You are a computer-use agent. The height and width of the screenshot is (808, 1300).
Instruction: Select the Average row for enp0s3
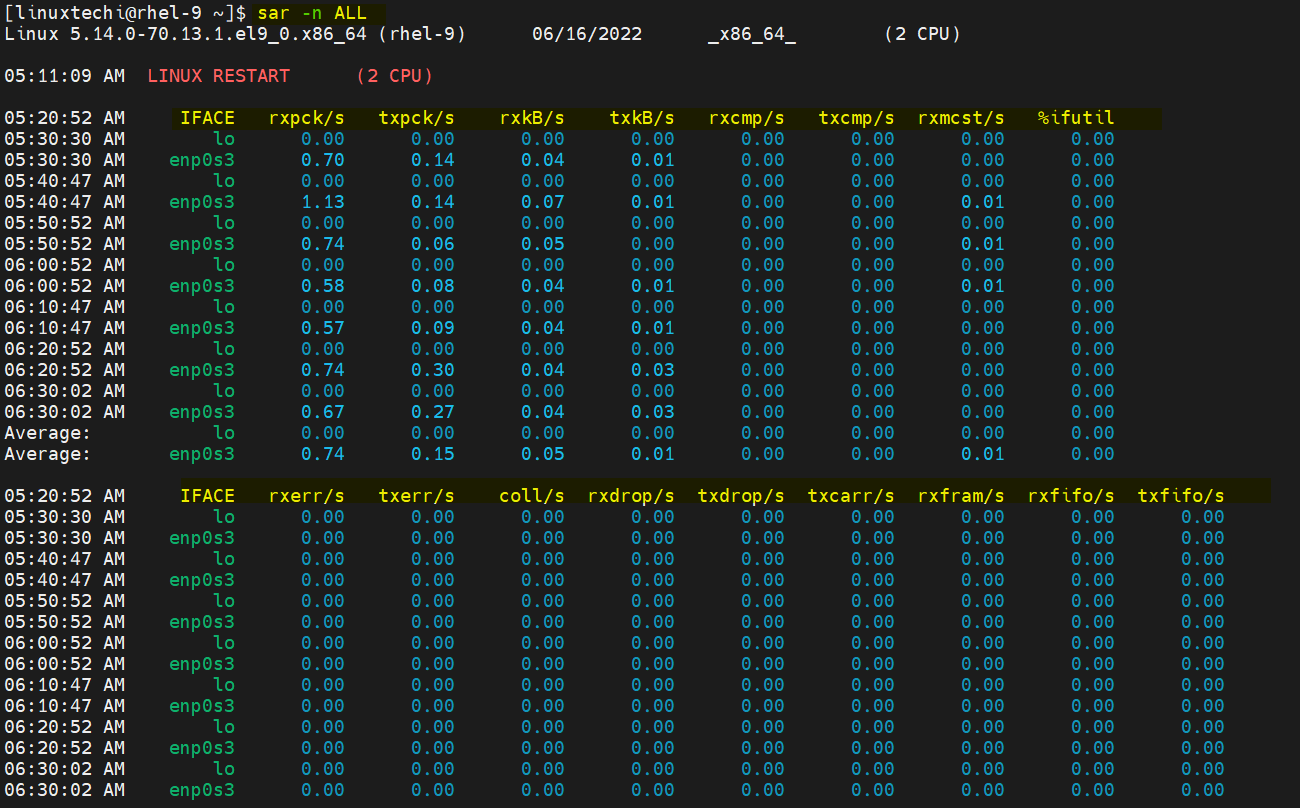(202, 453)
